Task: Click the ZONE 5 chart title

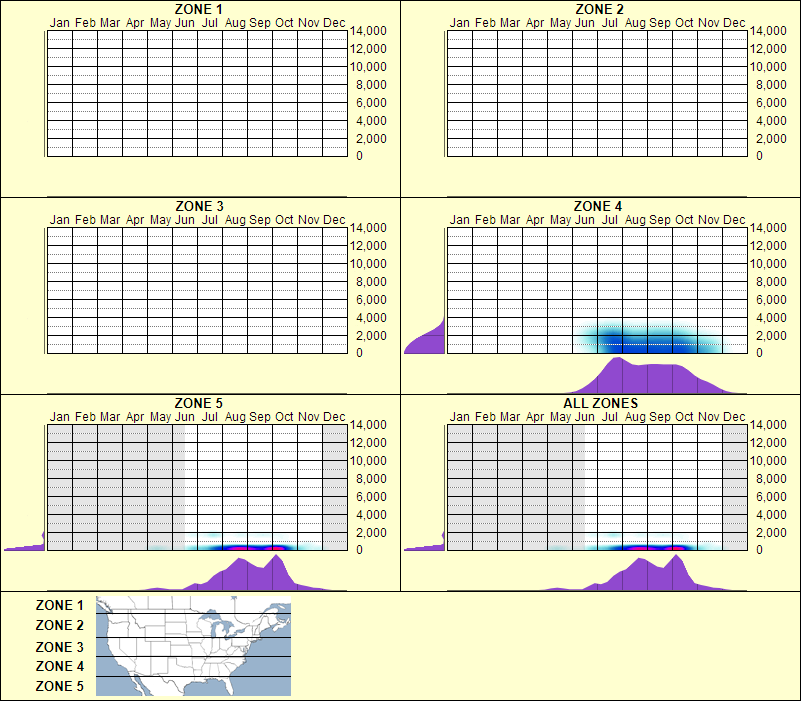Action: coord(197,403)
